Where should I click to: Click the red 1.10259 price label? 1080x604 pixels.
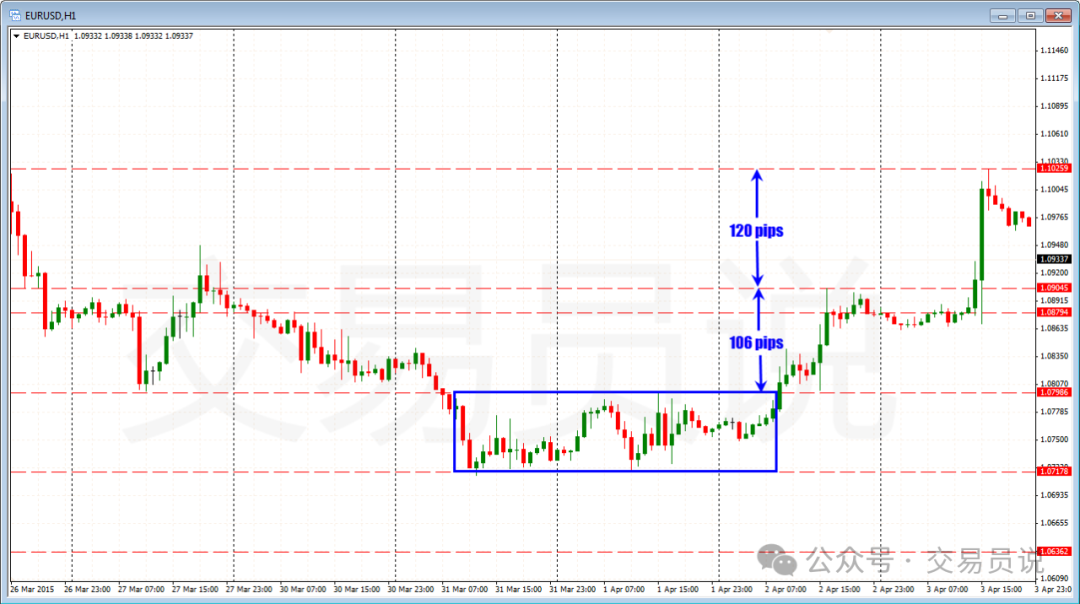coord(1054,169)
